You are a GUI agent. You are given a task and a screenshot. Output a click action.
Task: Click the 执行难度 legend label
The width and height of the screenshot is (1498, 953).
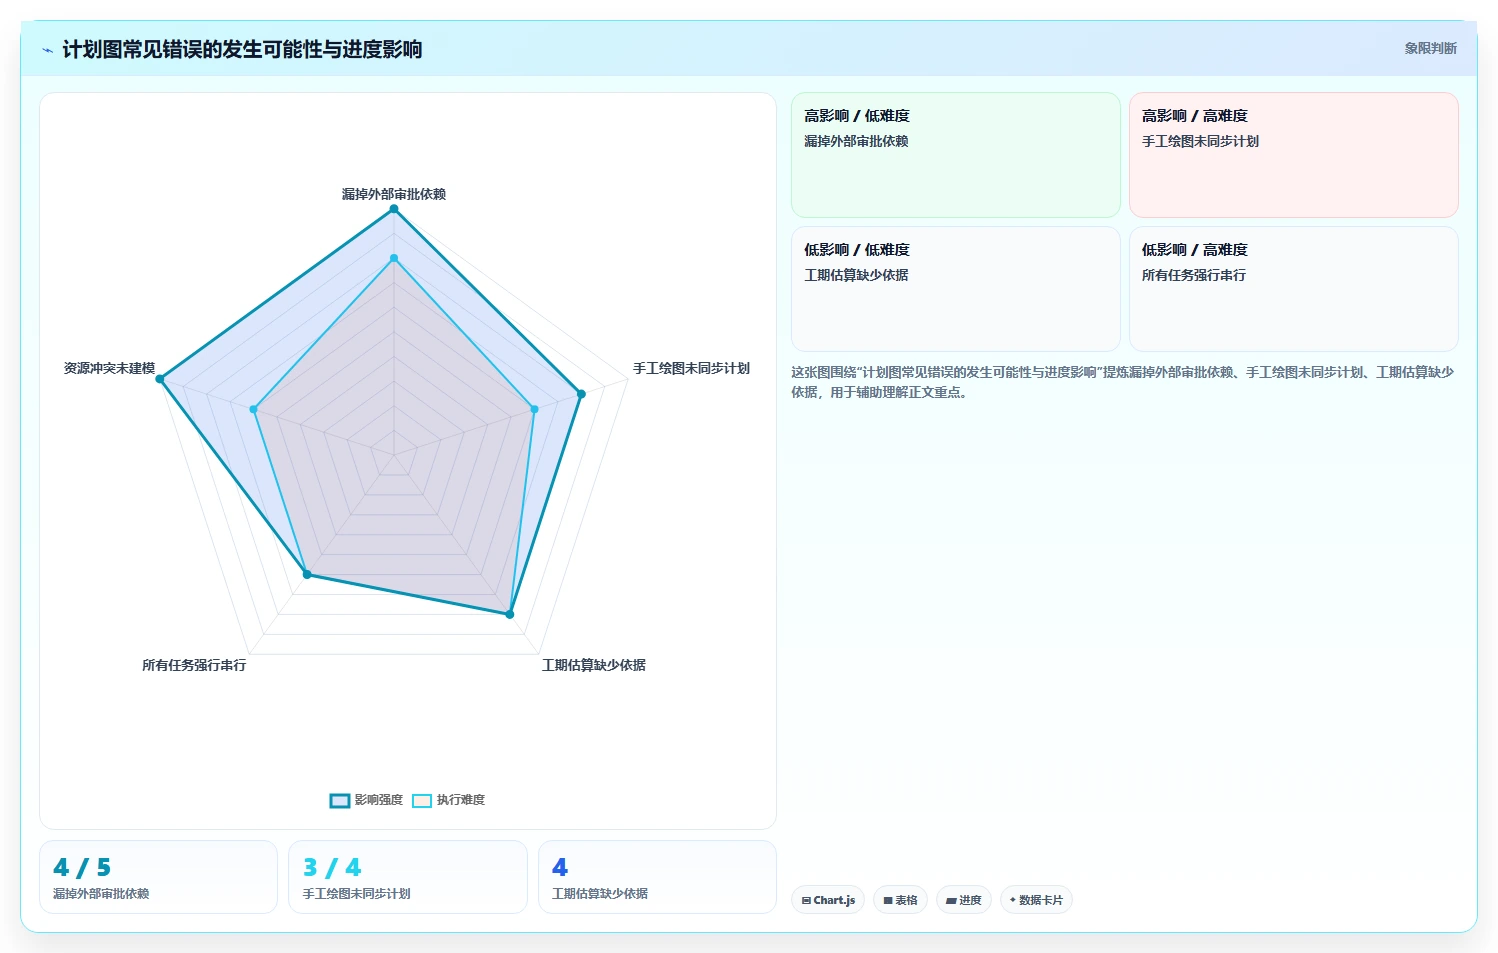click(x=461, y=800)
